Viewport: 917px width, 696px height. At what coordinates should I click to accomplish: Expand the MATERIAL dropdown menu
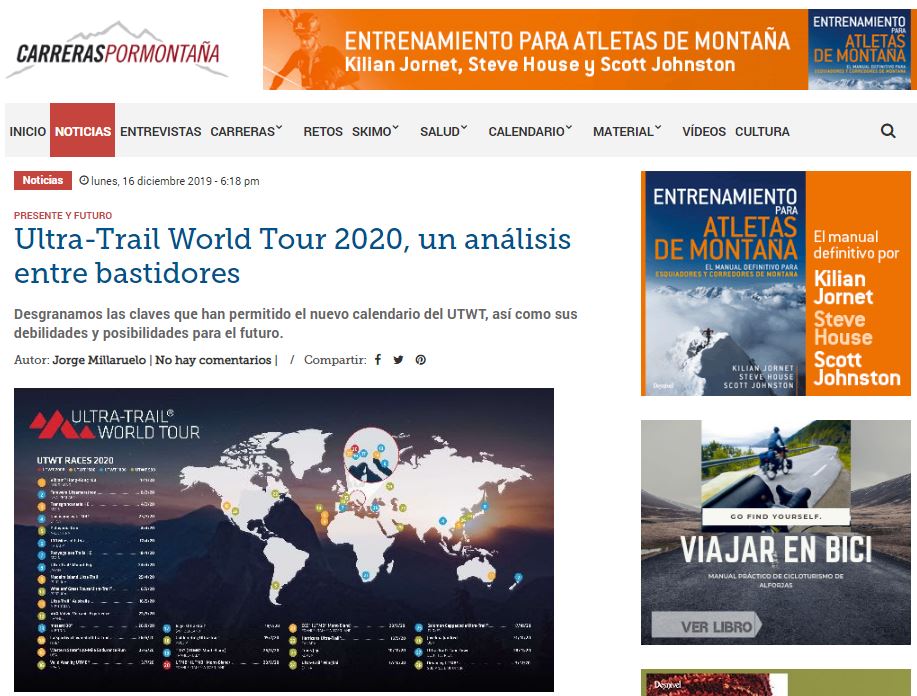pyautogui.click(x=627, y=132)
